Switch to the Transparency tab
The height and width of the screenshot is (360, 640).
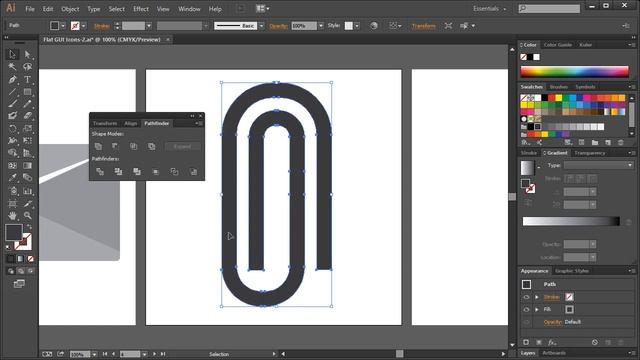590,153
